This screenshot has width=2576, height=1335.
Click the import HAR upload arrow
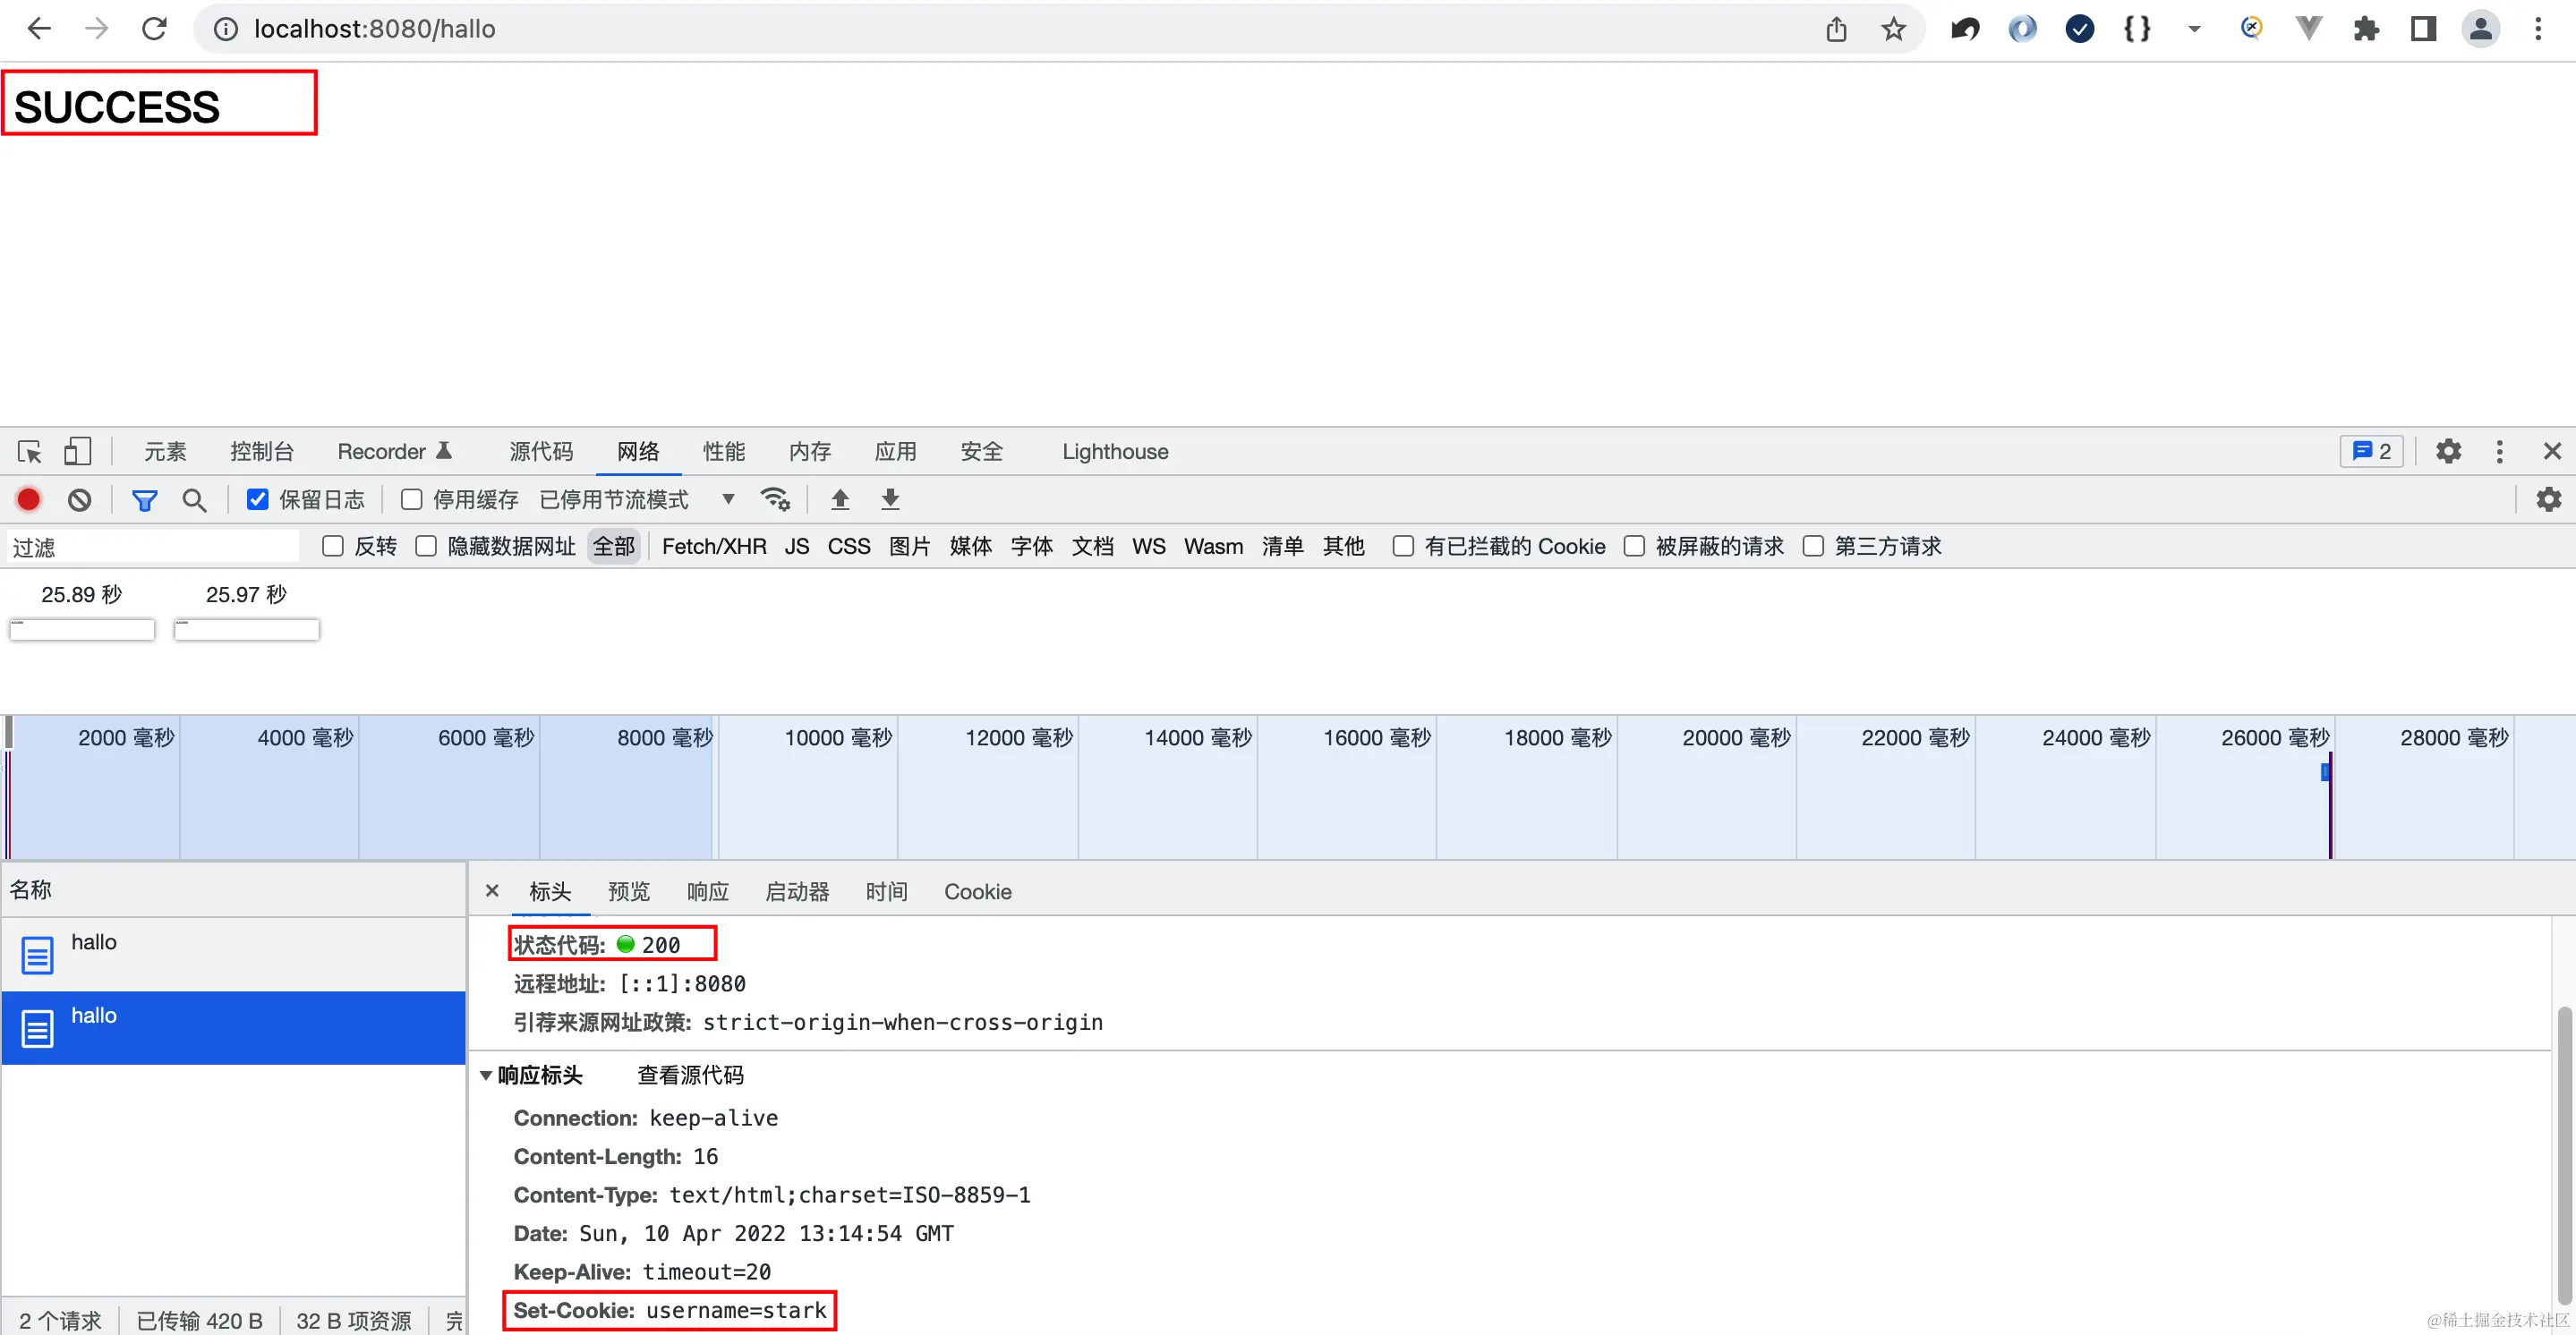pyautogui.click(x=840, y=499)
